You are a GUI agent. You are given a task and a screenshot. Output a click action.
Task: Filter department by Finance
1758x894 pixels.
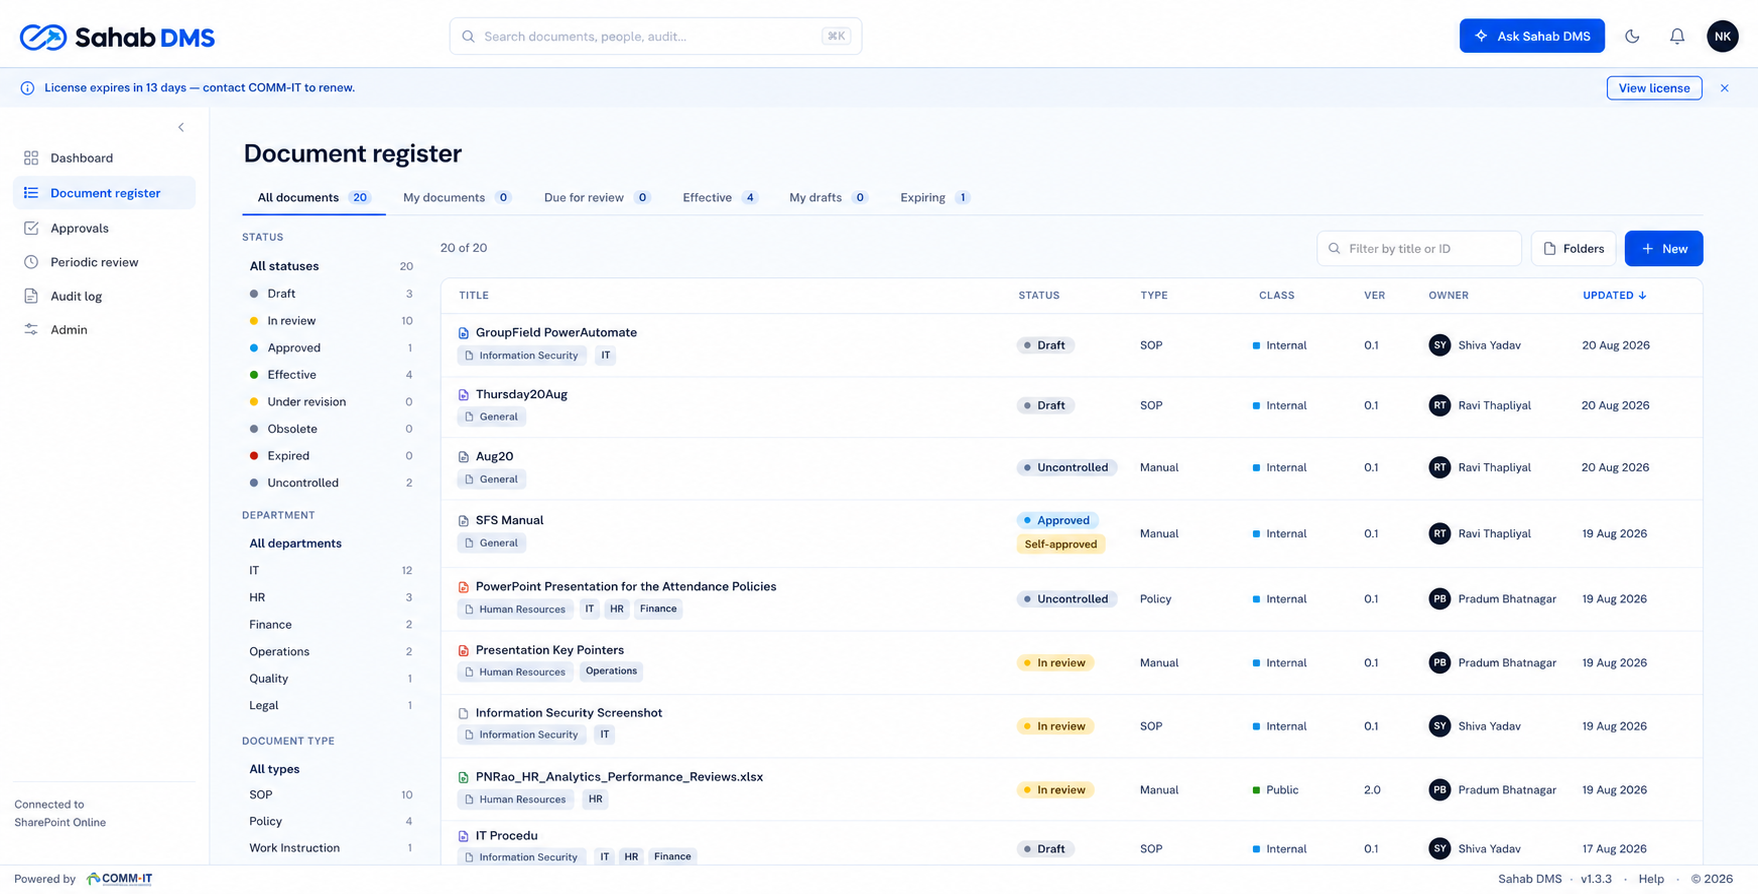tap(331, 624)
